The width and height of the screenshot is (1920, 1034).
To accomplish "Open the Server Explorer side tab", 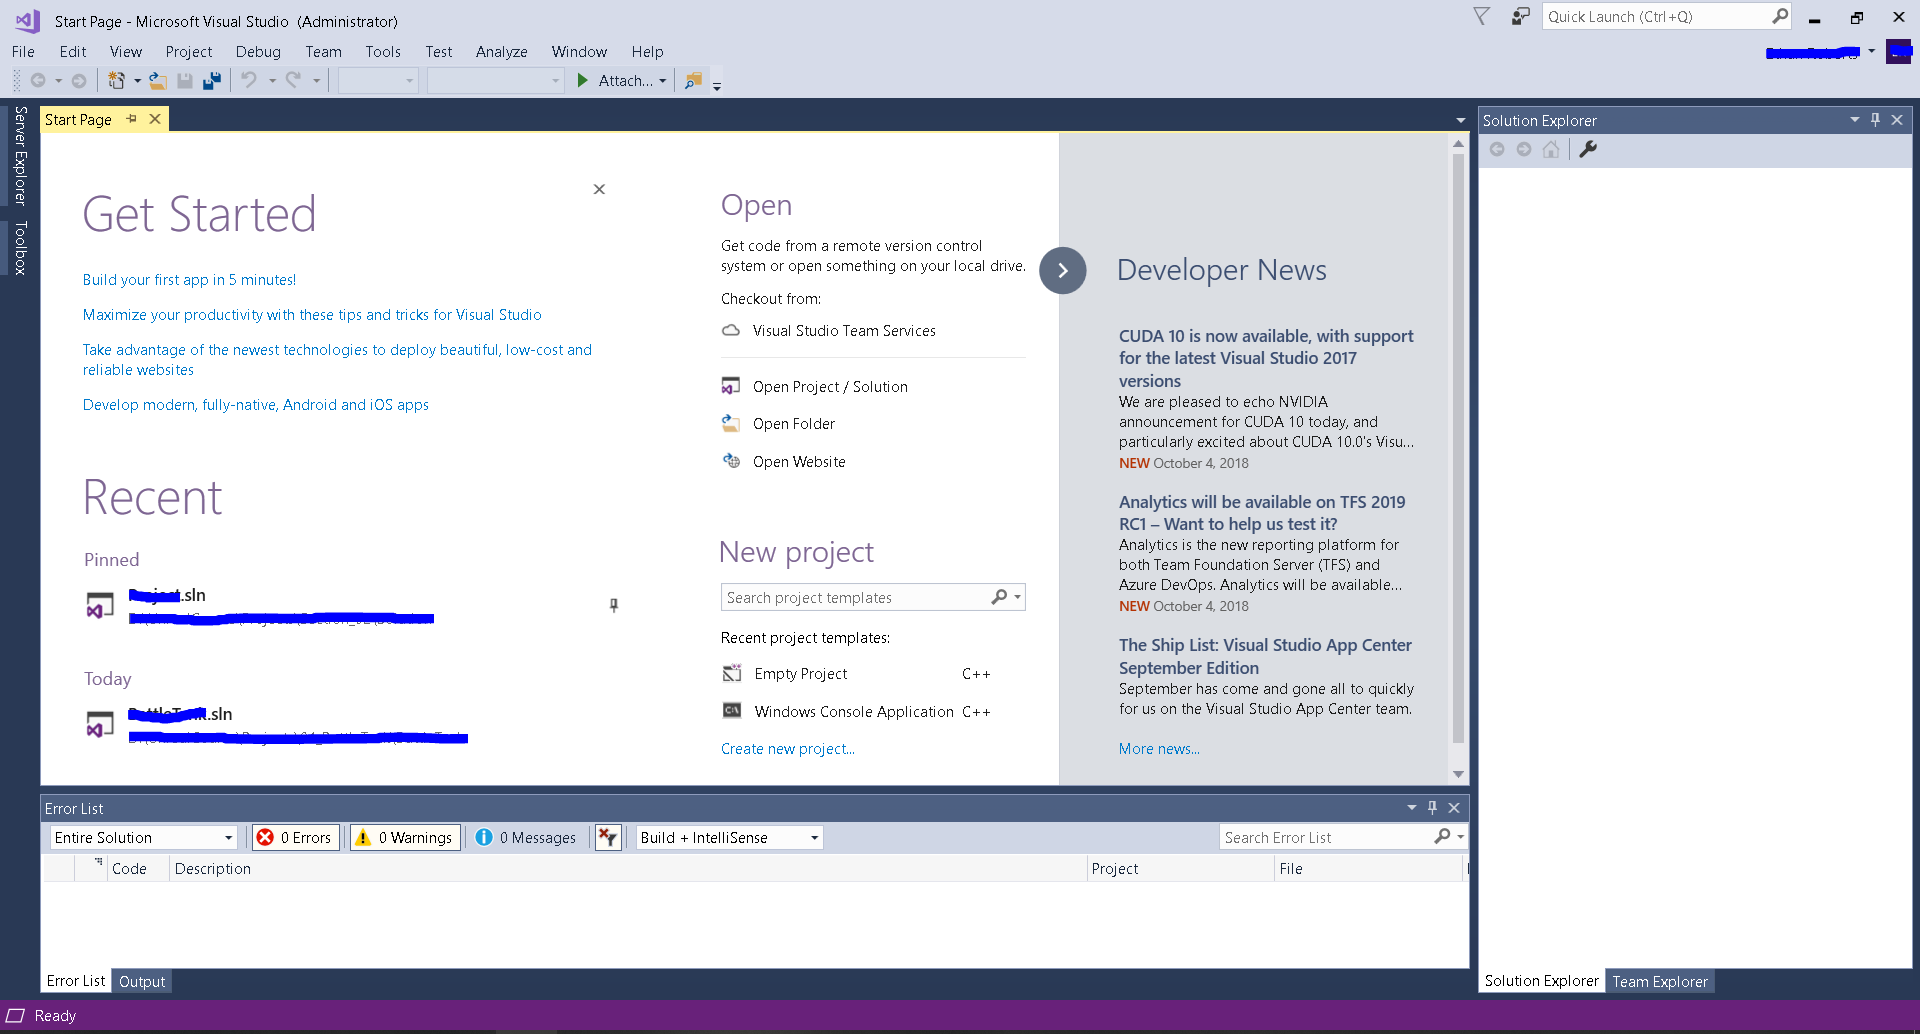I will [20, 155].
